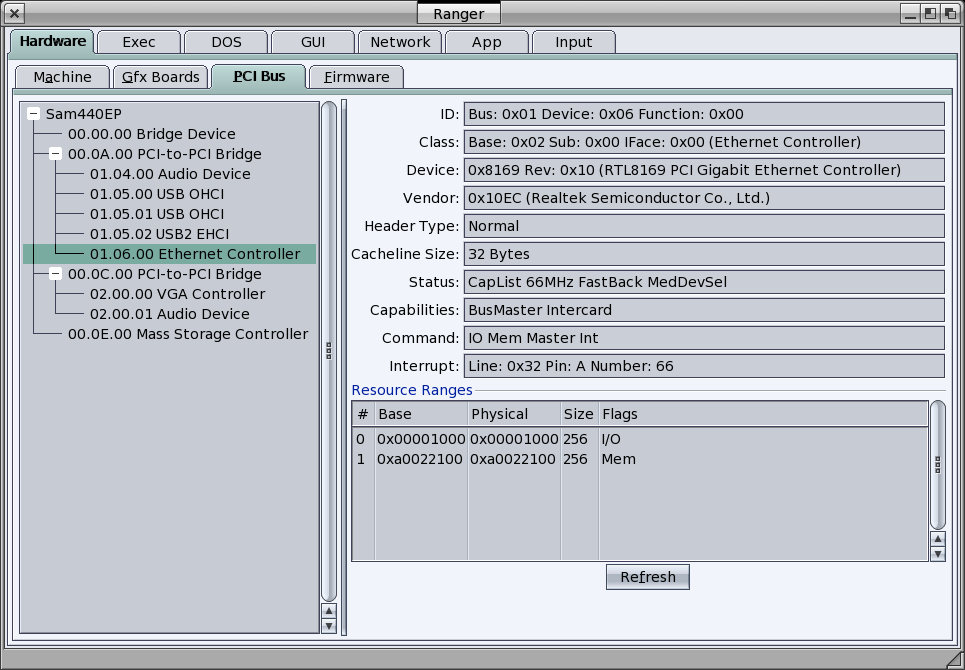
Task: Click the device tree scroll down arrow
Action: tap(329, 626)
